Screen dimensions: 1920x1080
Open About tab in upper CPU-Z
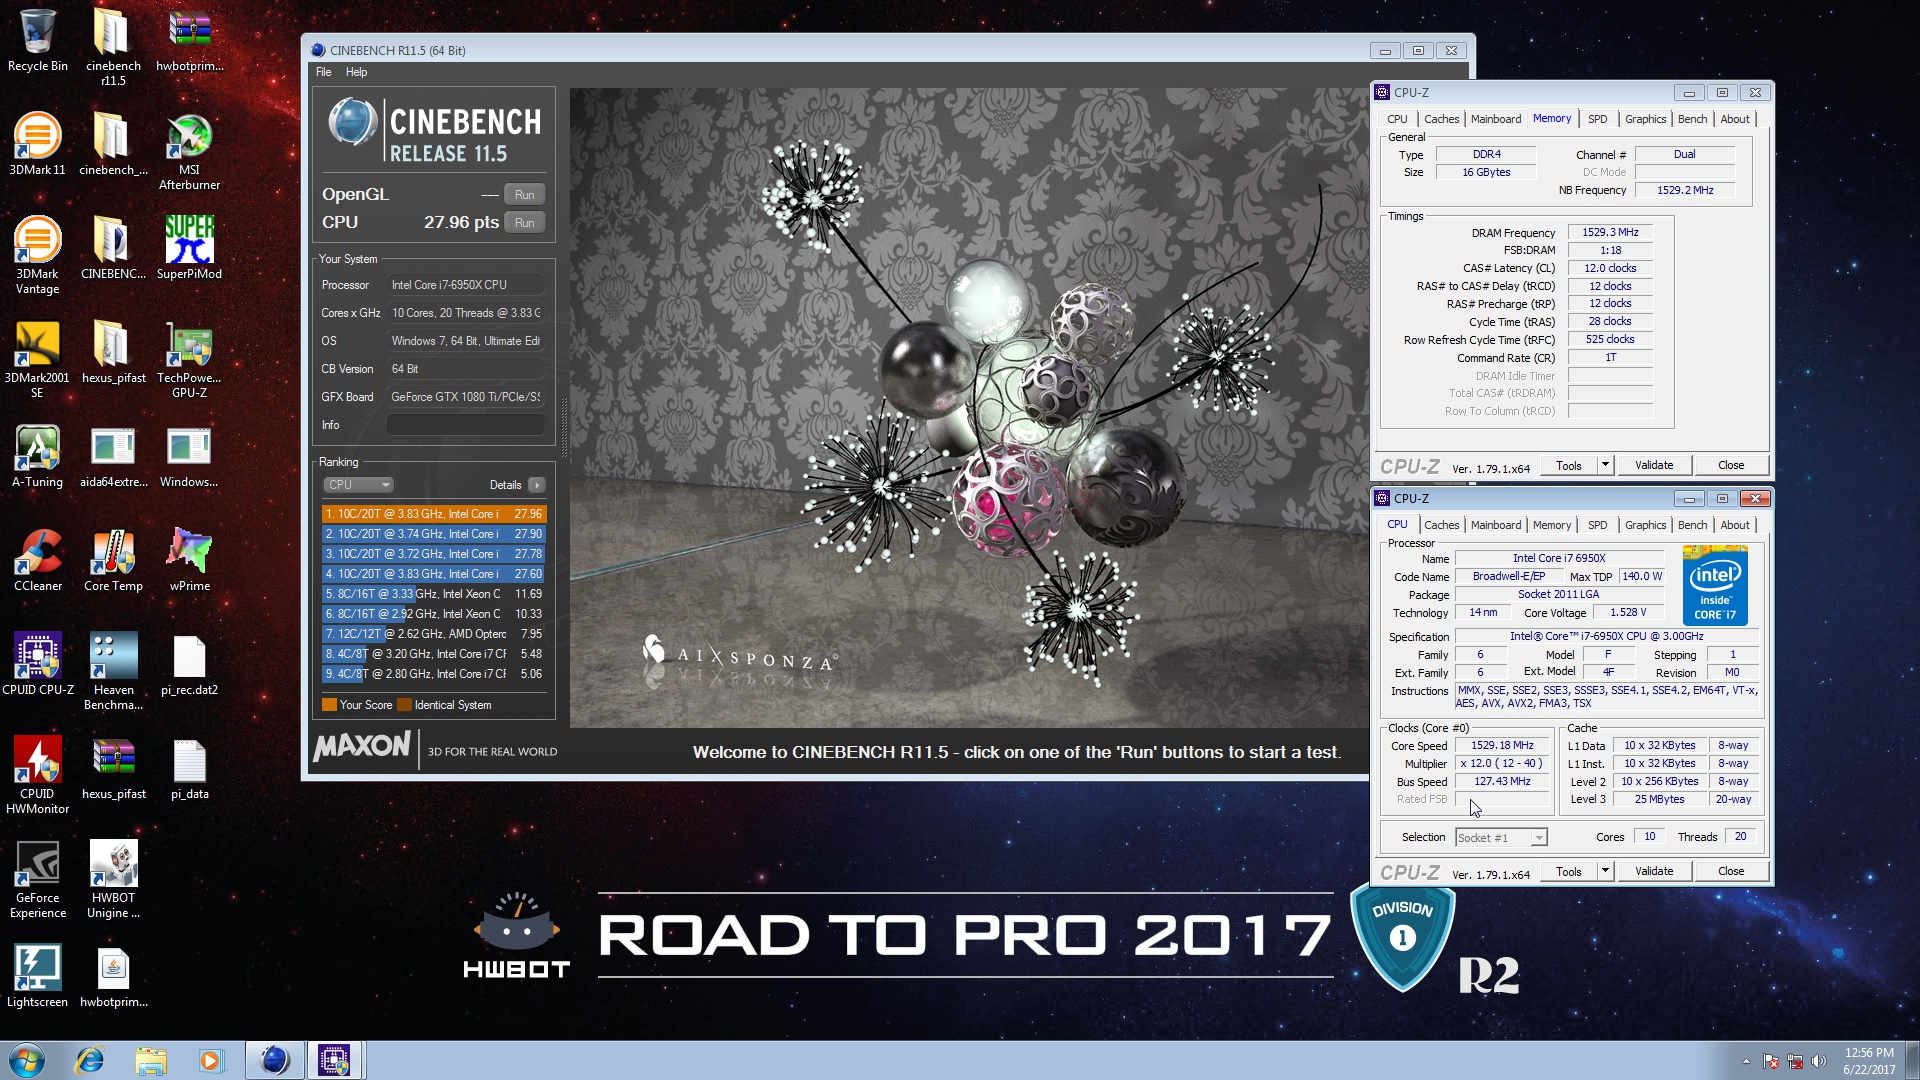[x=1735, y=119]
